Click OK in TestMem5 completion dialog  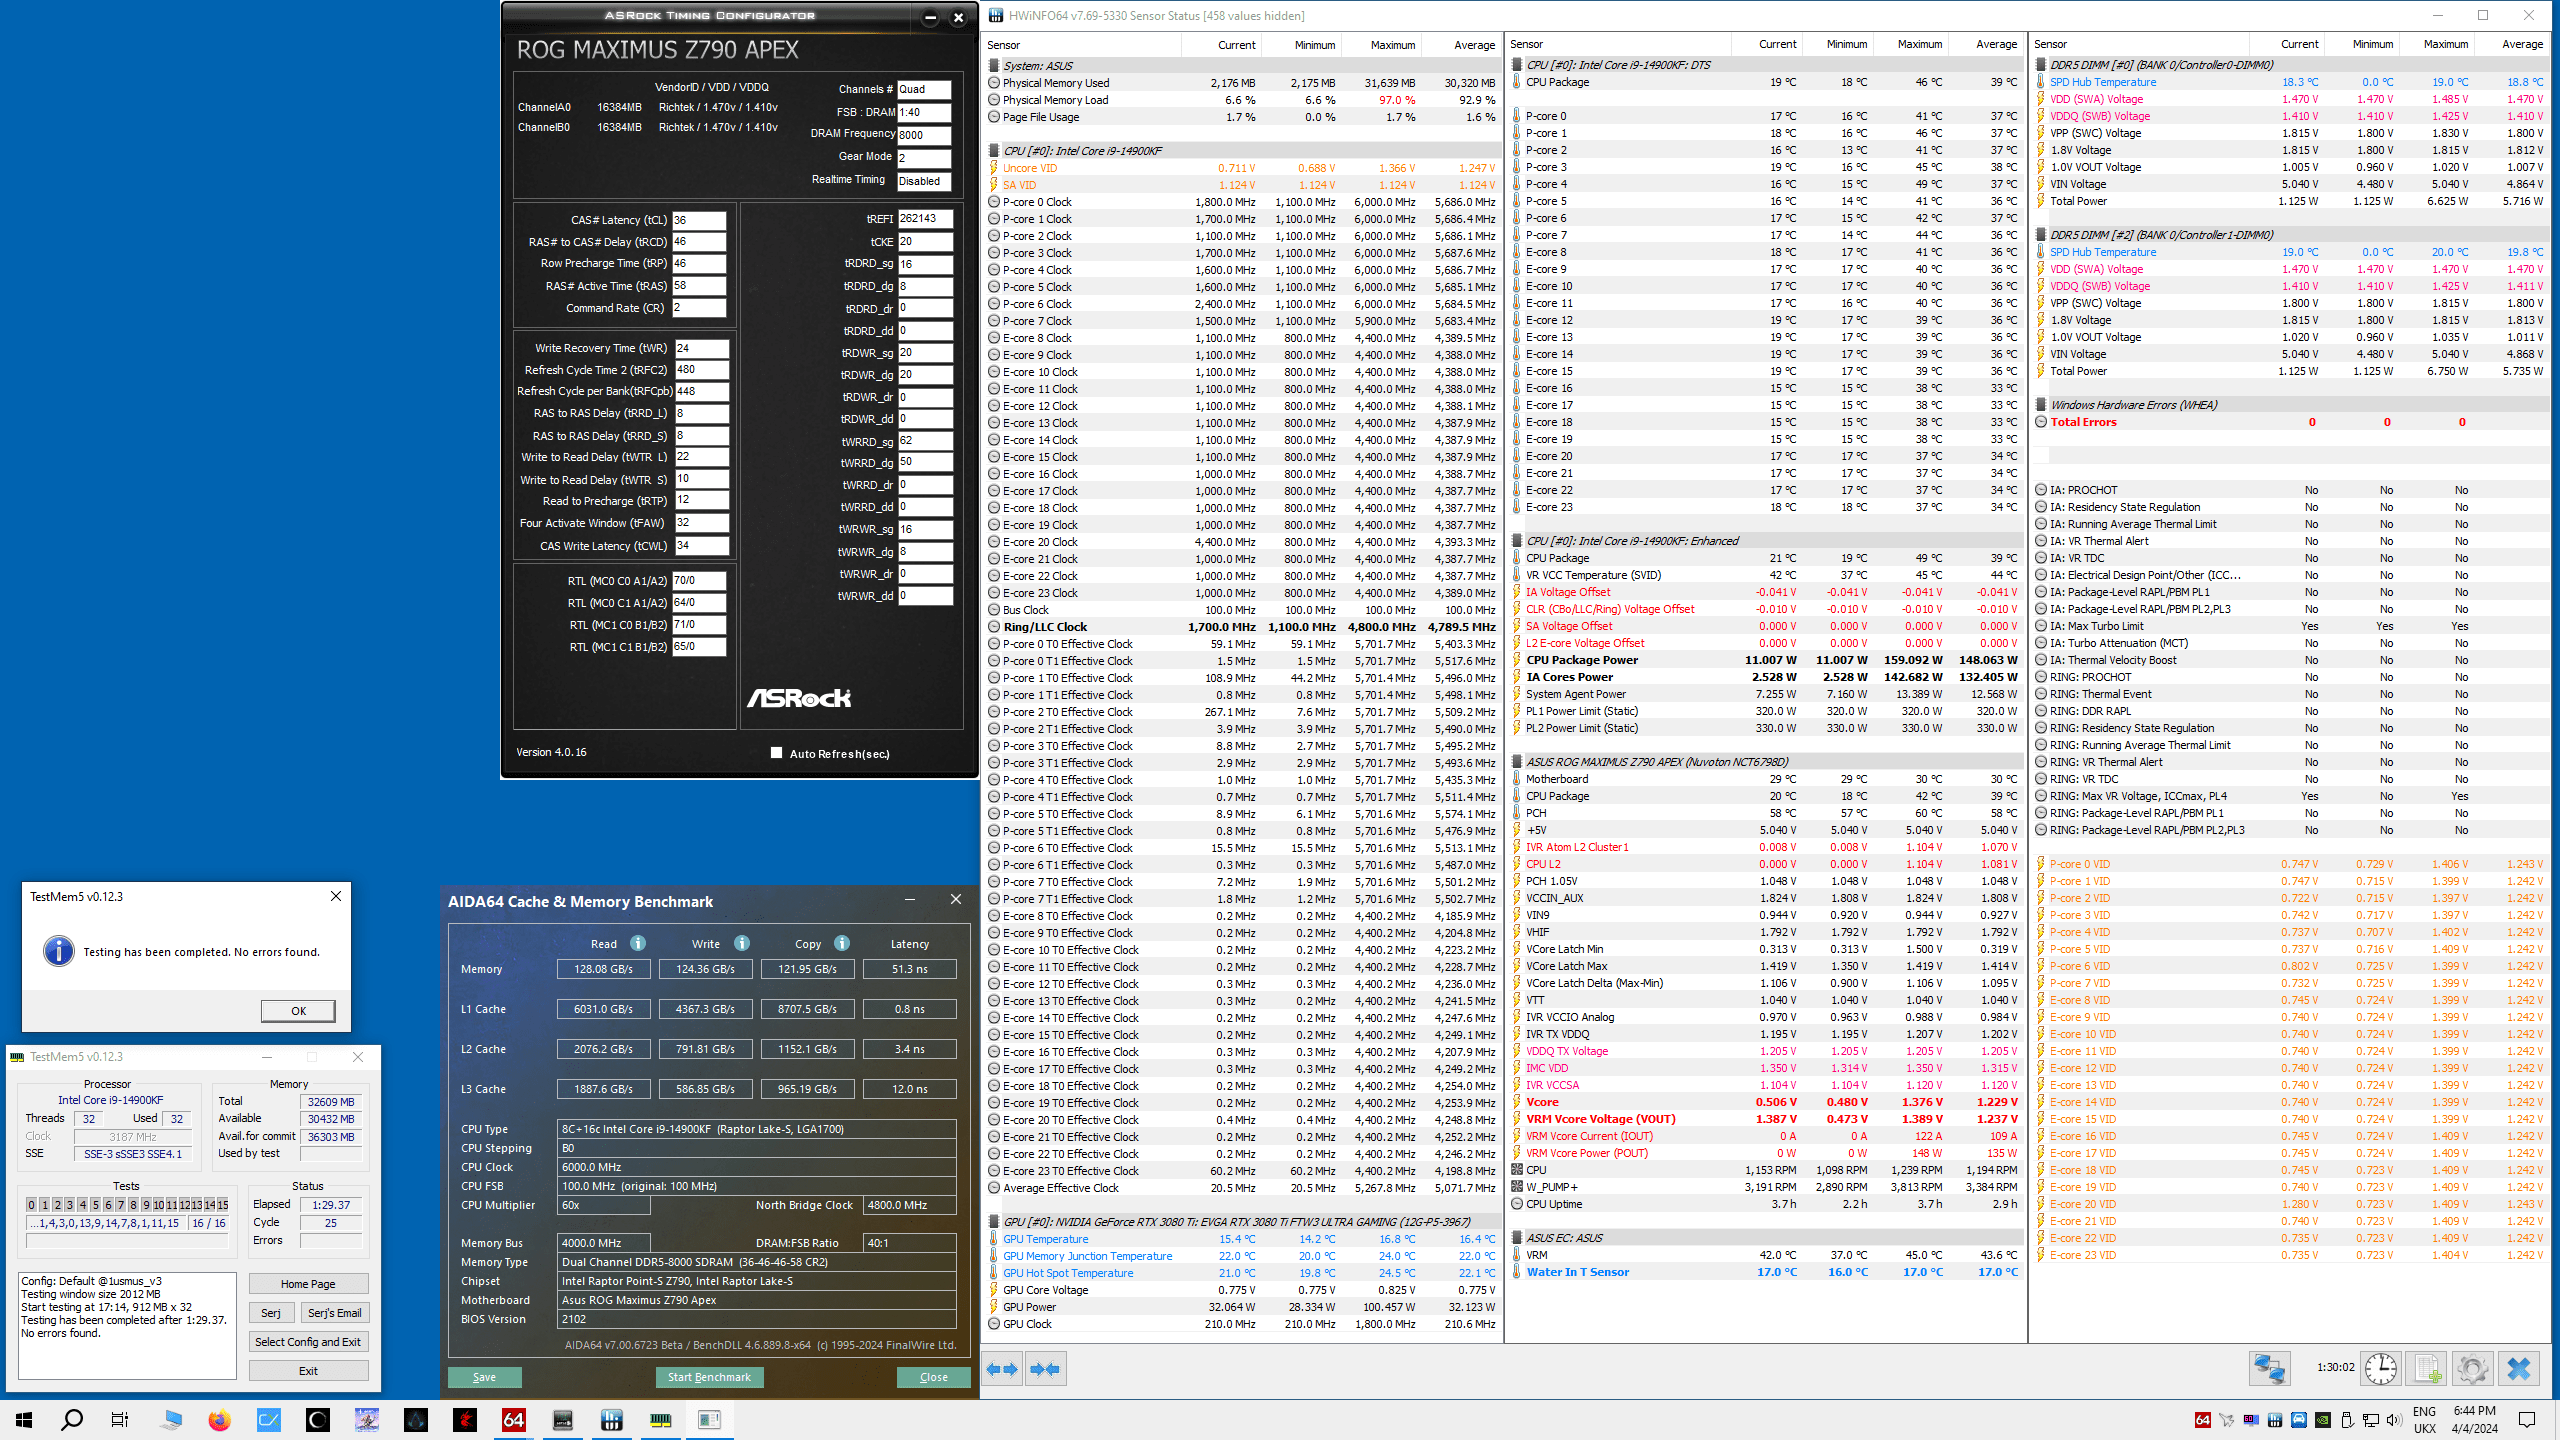298,1011
